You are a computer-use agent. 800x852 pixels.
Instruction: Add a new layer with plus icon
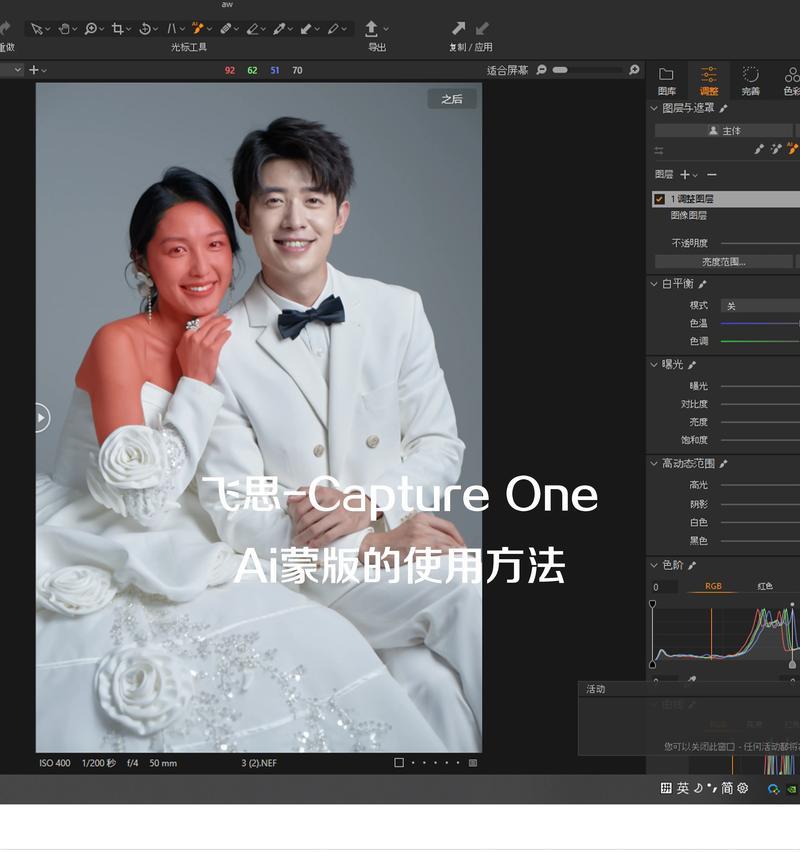coord(685,174)
